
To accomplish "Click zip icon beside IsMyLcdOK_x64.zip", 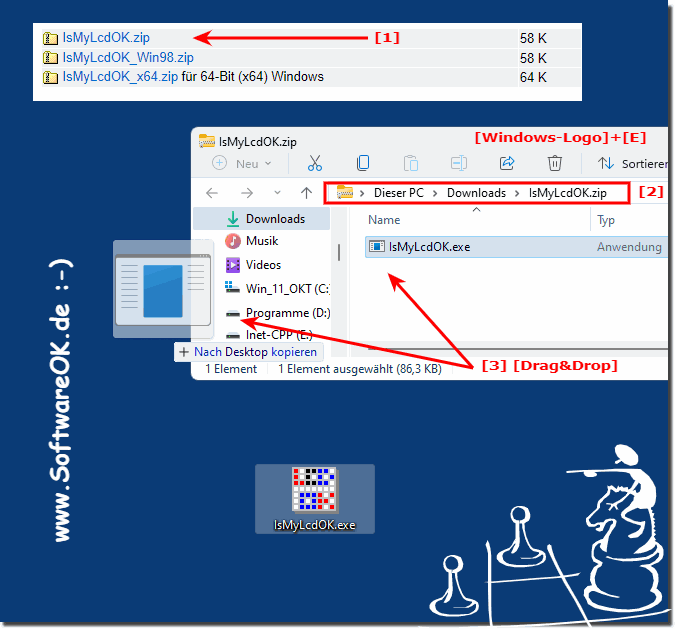I will pyautogui.click(x=50, y=77).
